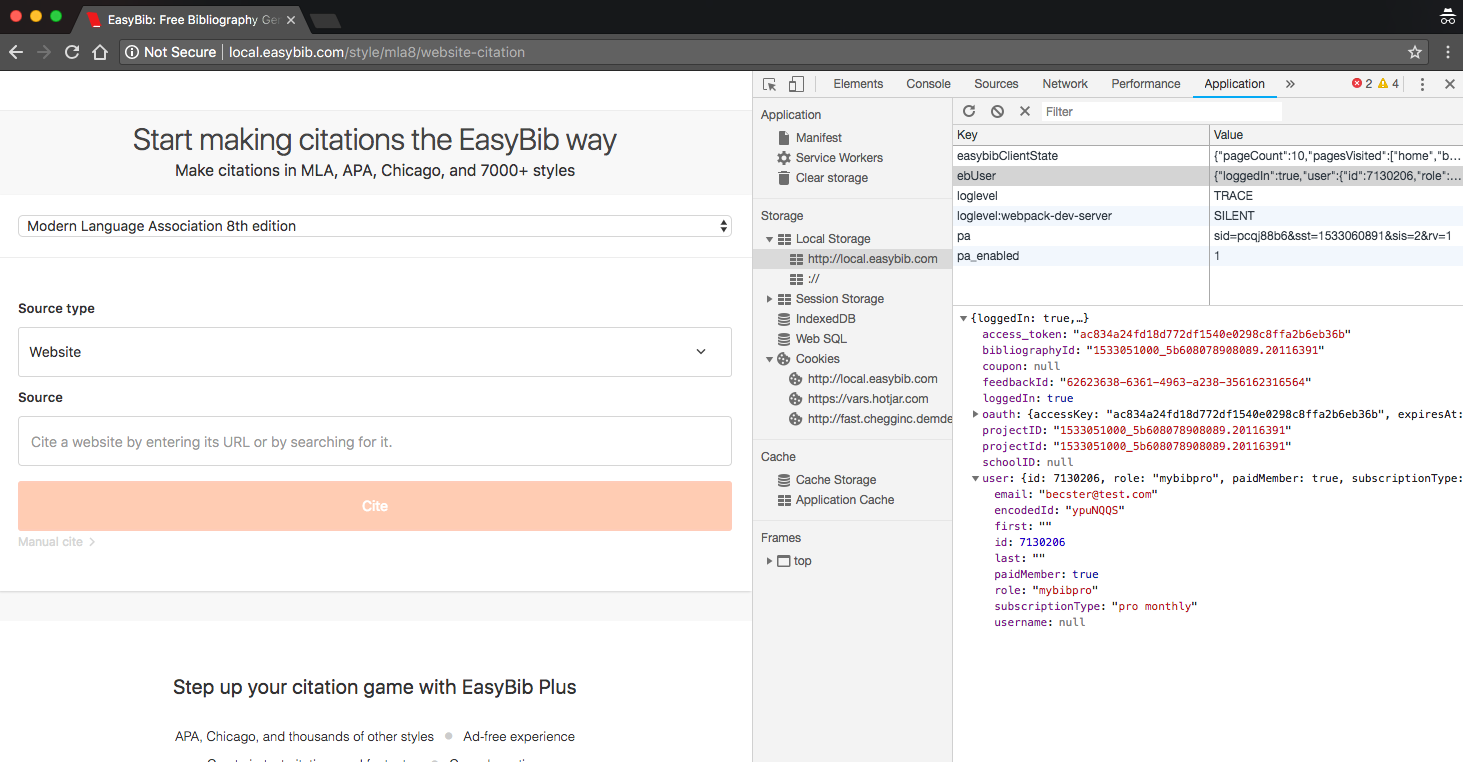
Task: Expand the oauth object property
Action: (x=976, y=414)
